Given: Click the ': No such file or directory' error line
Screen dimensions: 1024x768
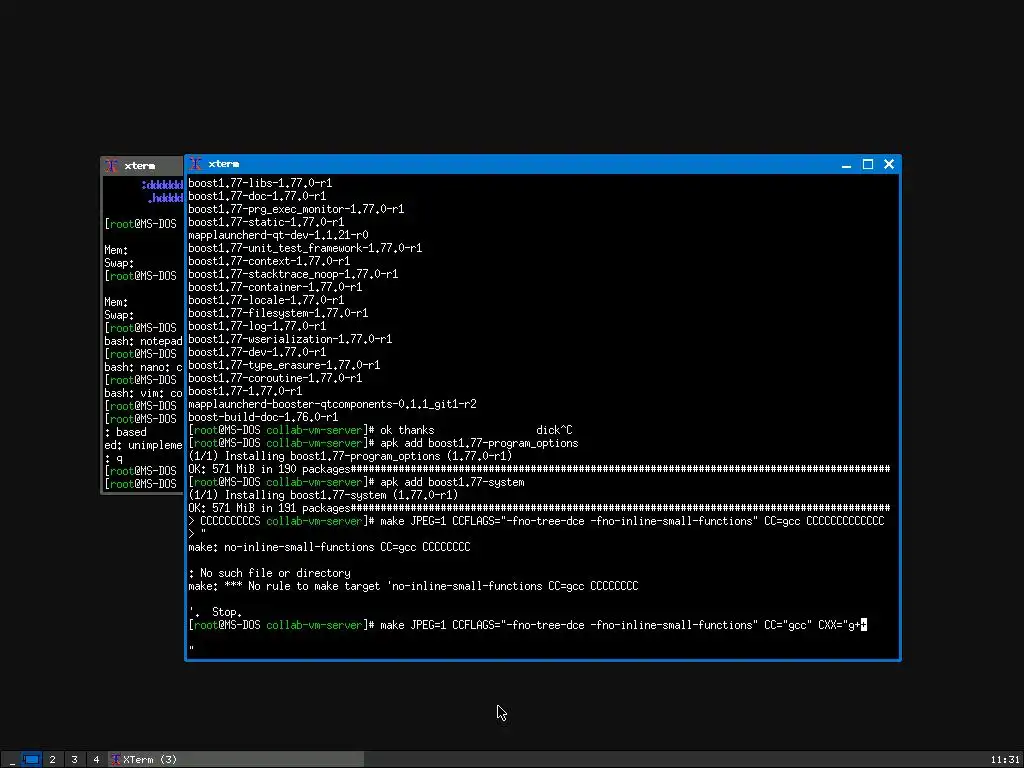Looking at the screenshot, I should (x=270, y=573).
